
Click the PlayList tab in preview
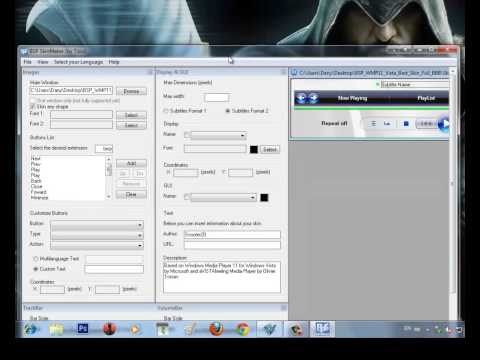click(x=426, y=98)
